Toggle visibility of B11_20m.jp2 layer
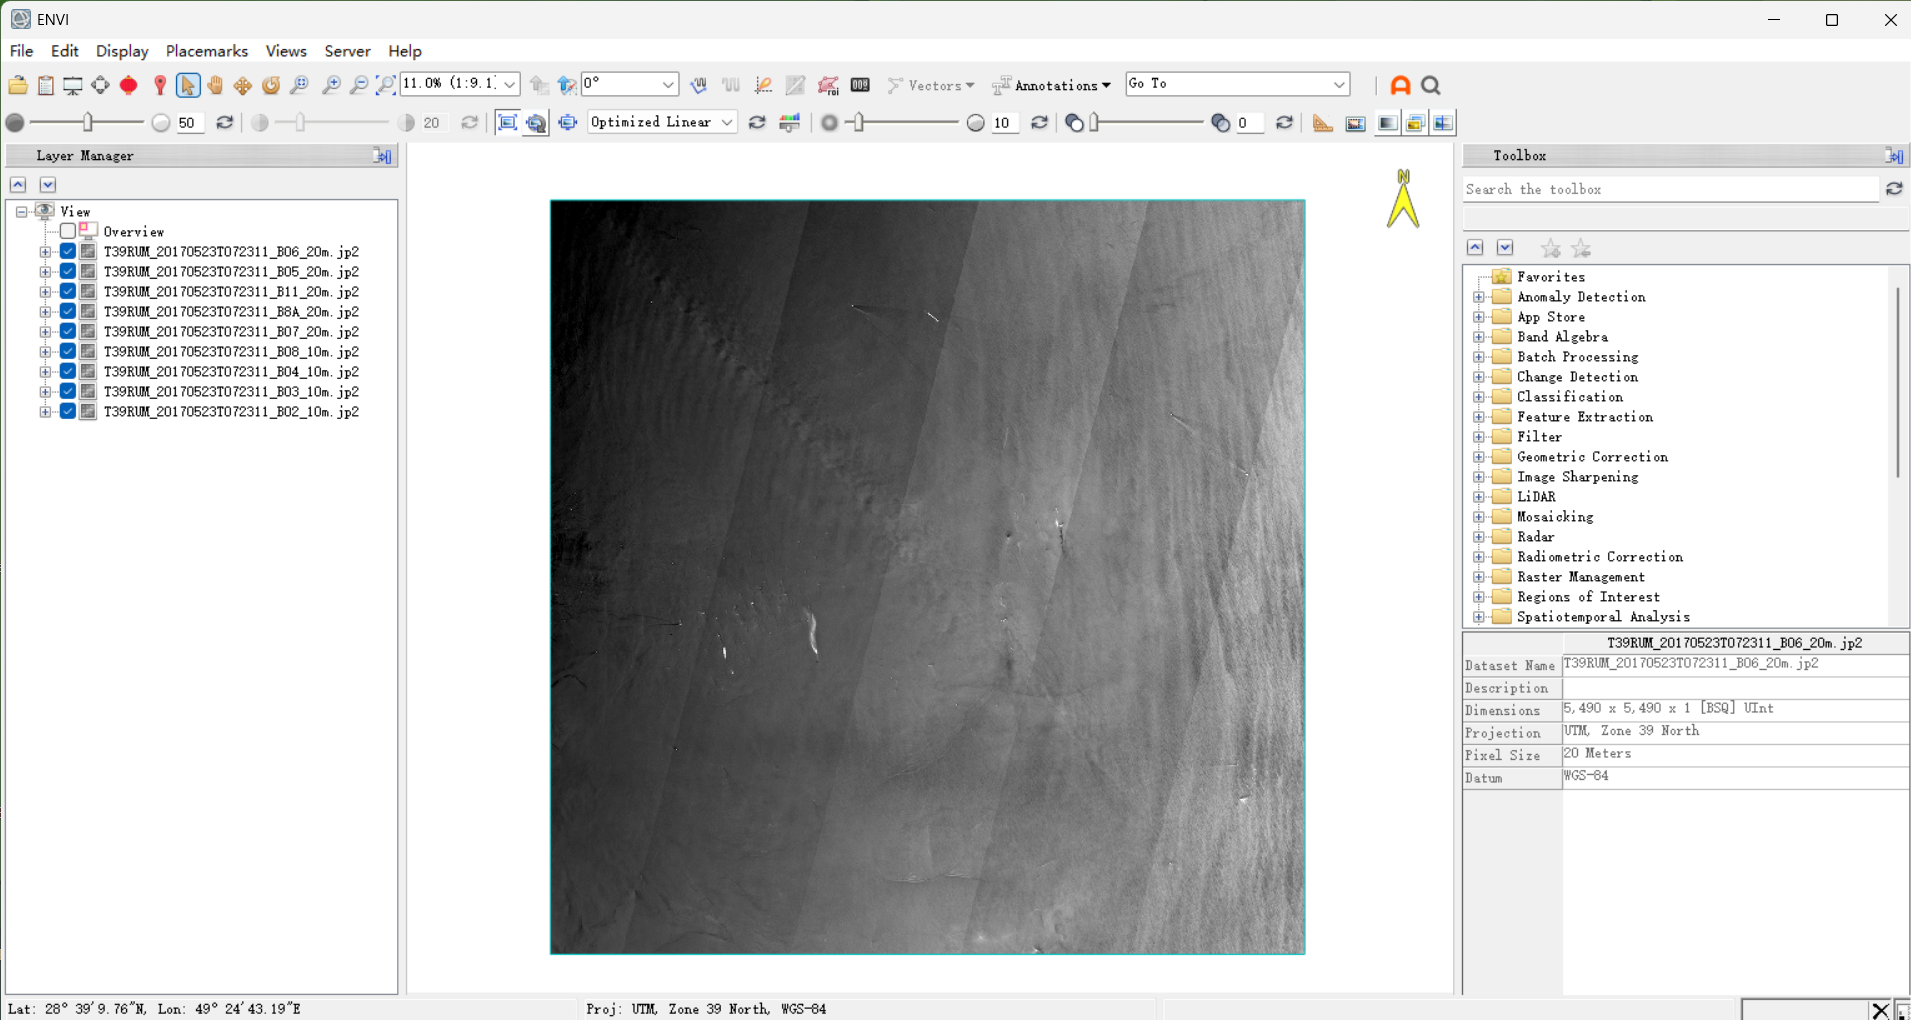1911x1020 pixels. click(68, 292)
